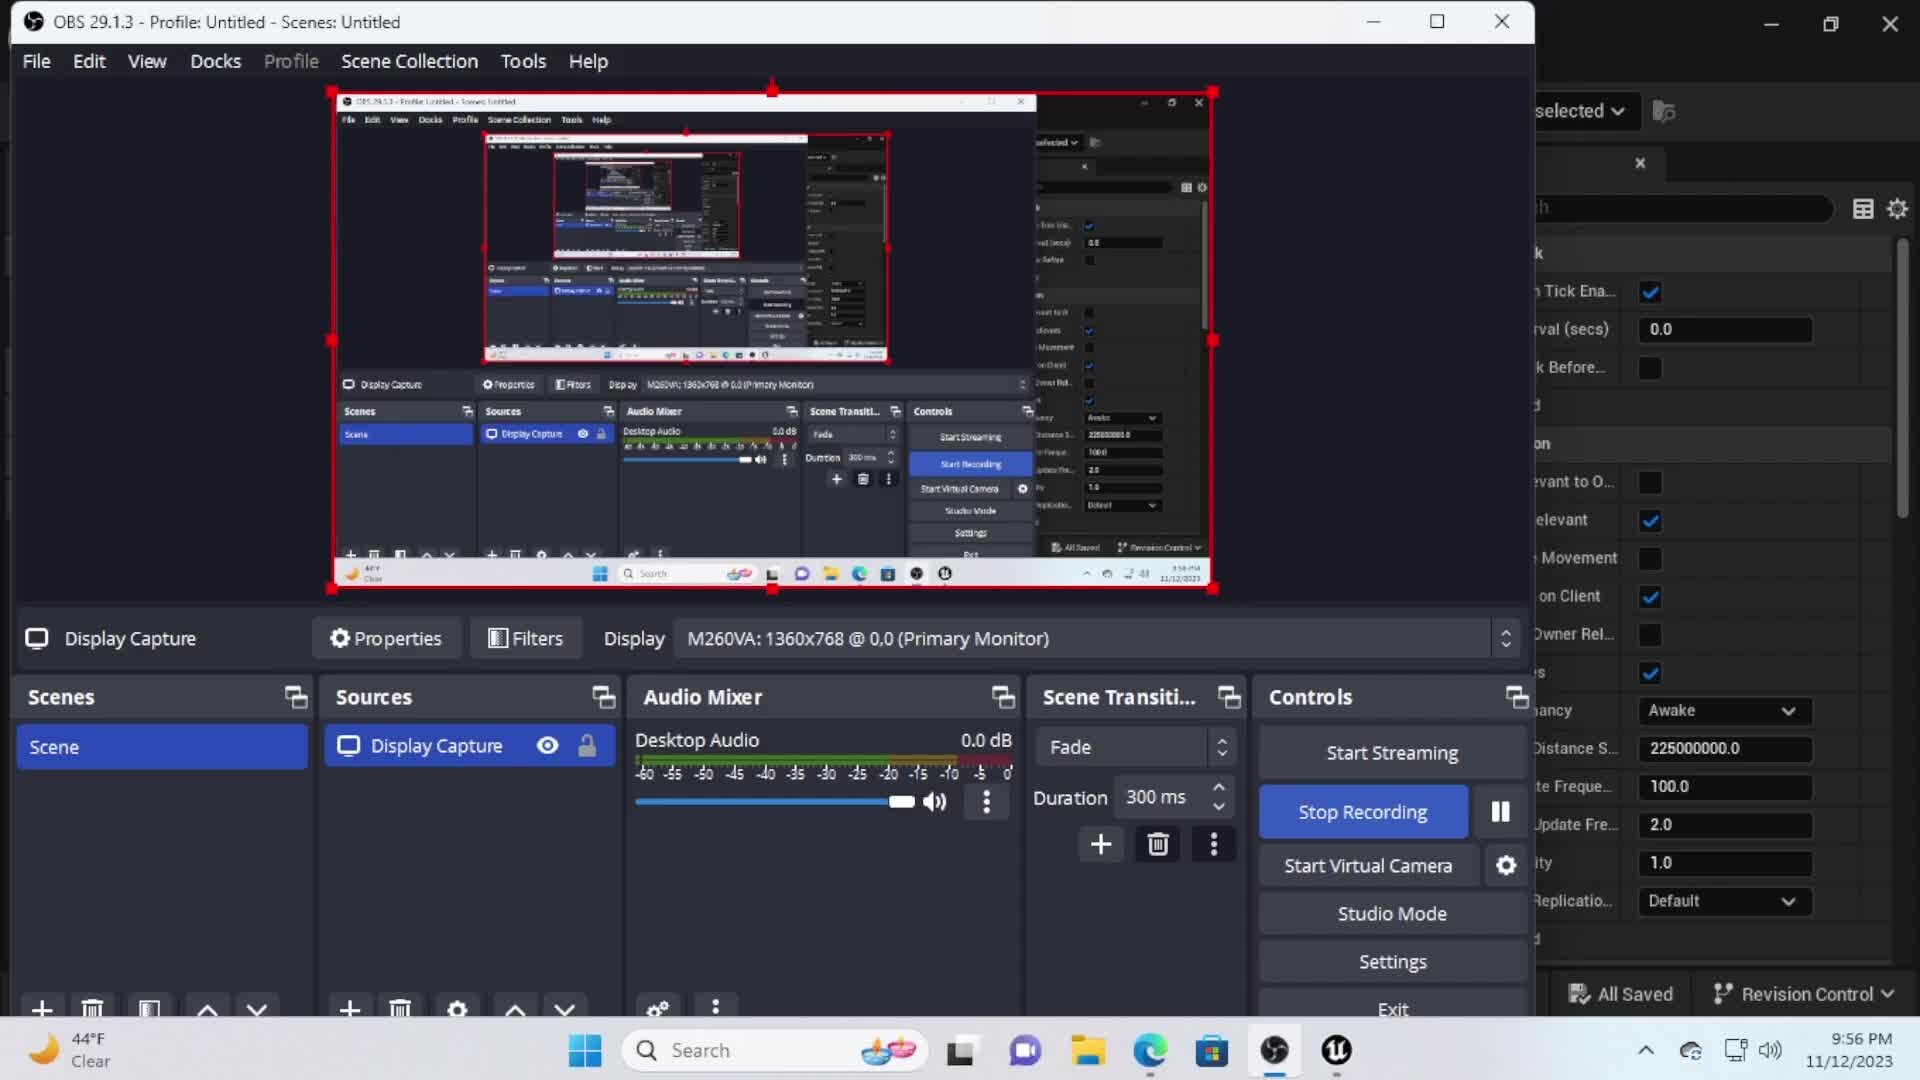Pause the recording
This screenshot has height=1080, width=1920.
[x=1500, y=812]
